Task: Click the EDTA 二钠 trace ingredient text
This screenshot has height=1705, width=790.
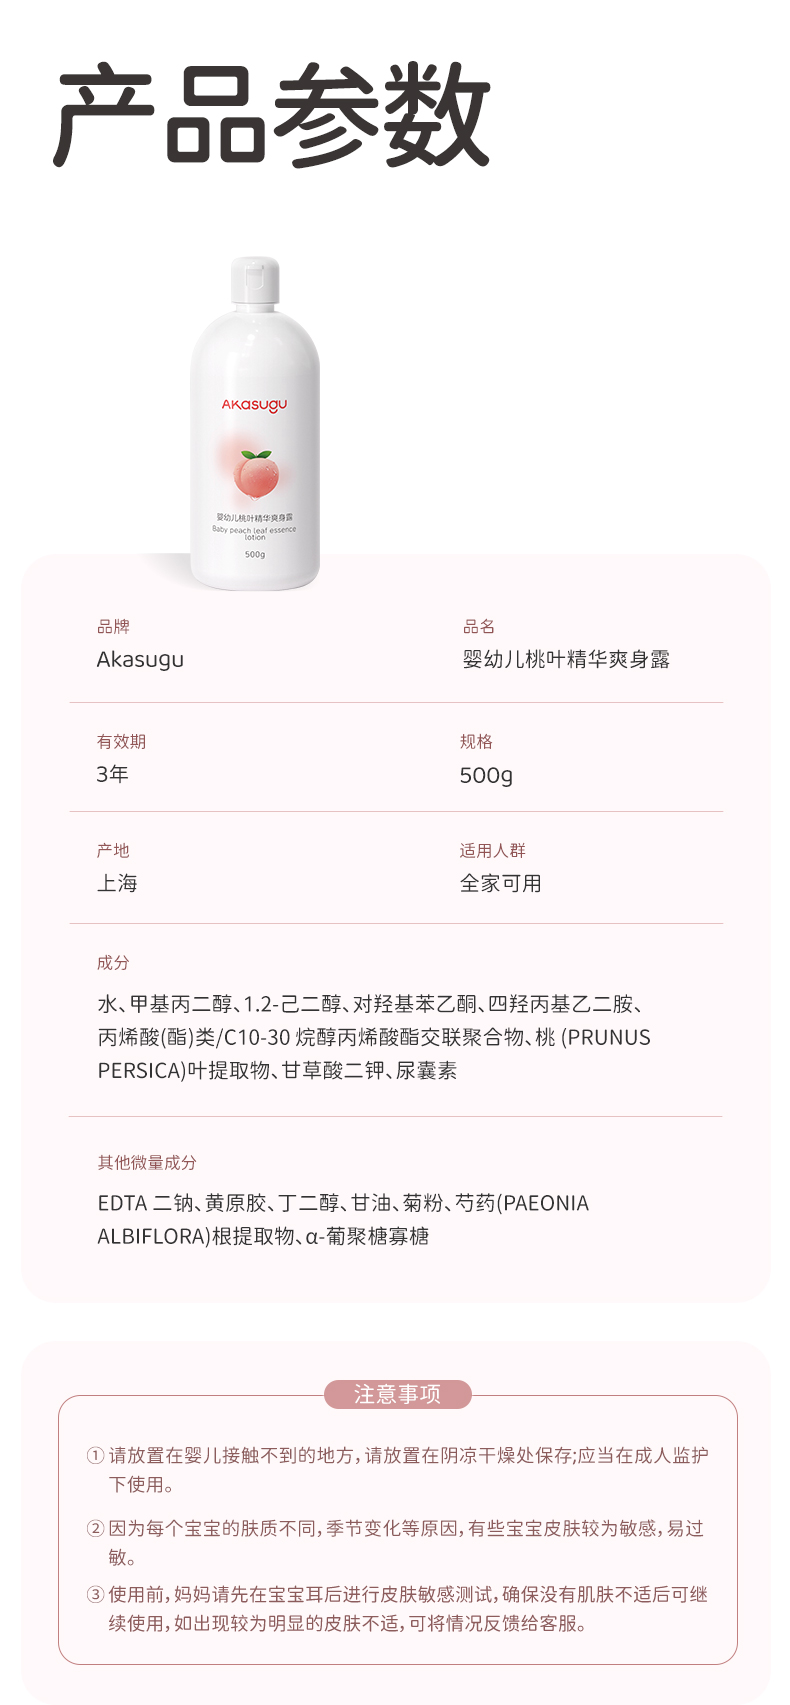Action: click(145, 1203)
